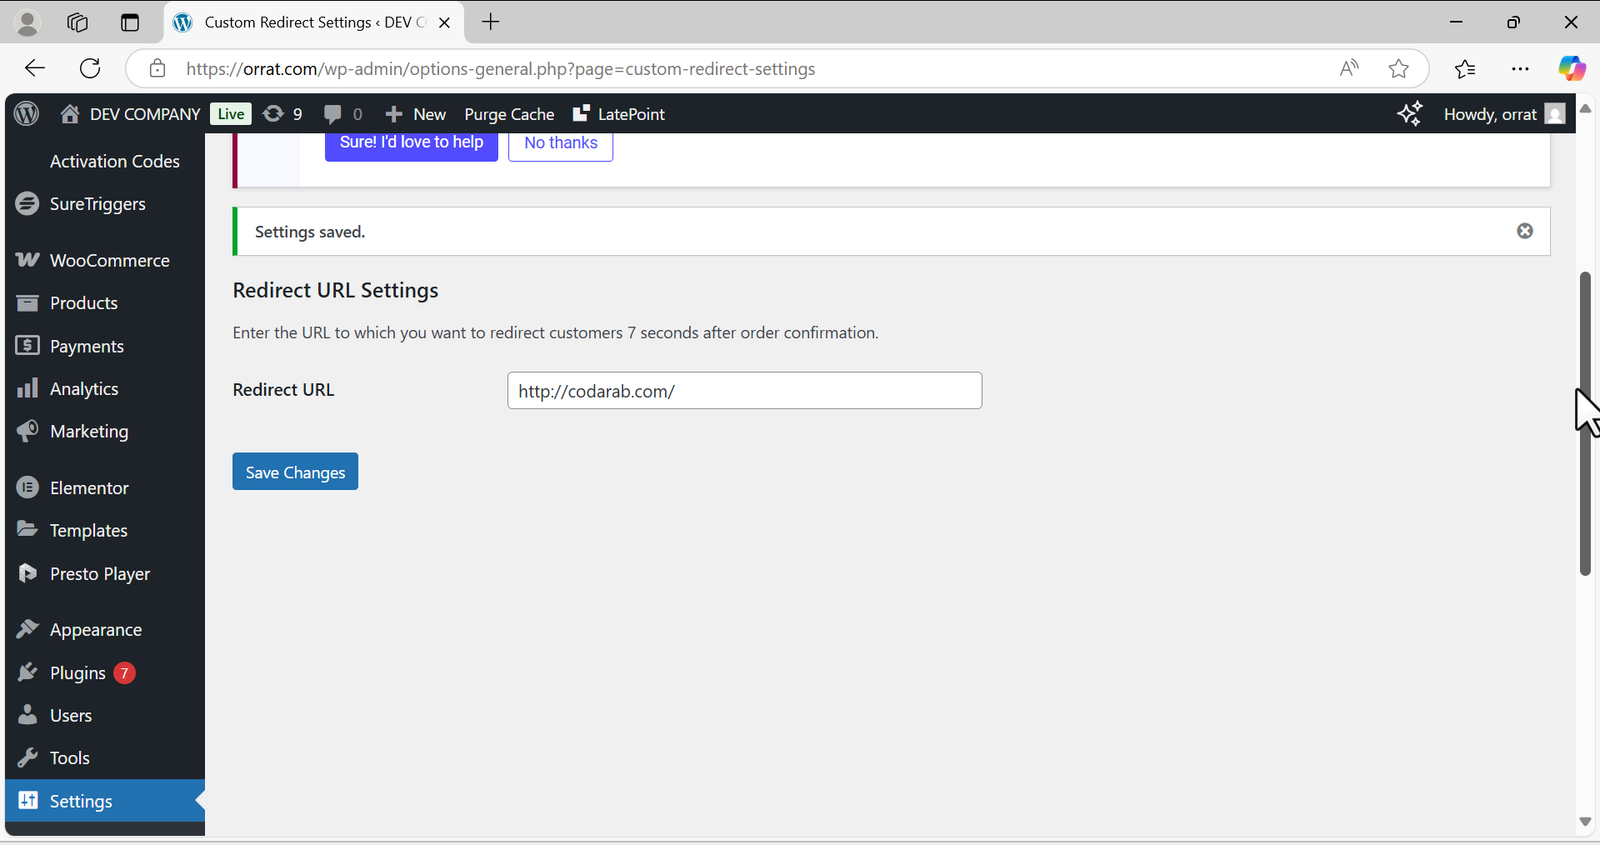This screenshot has height=845, width=1600.
Task: Open the Appearance menu item
Action: [x=105, y=630]
